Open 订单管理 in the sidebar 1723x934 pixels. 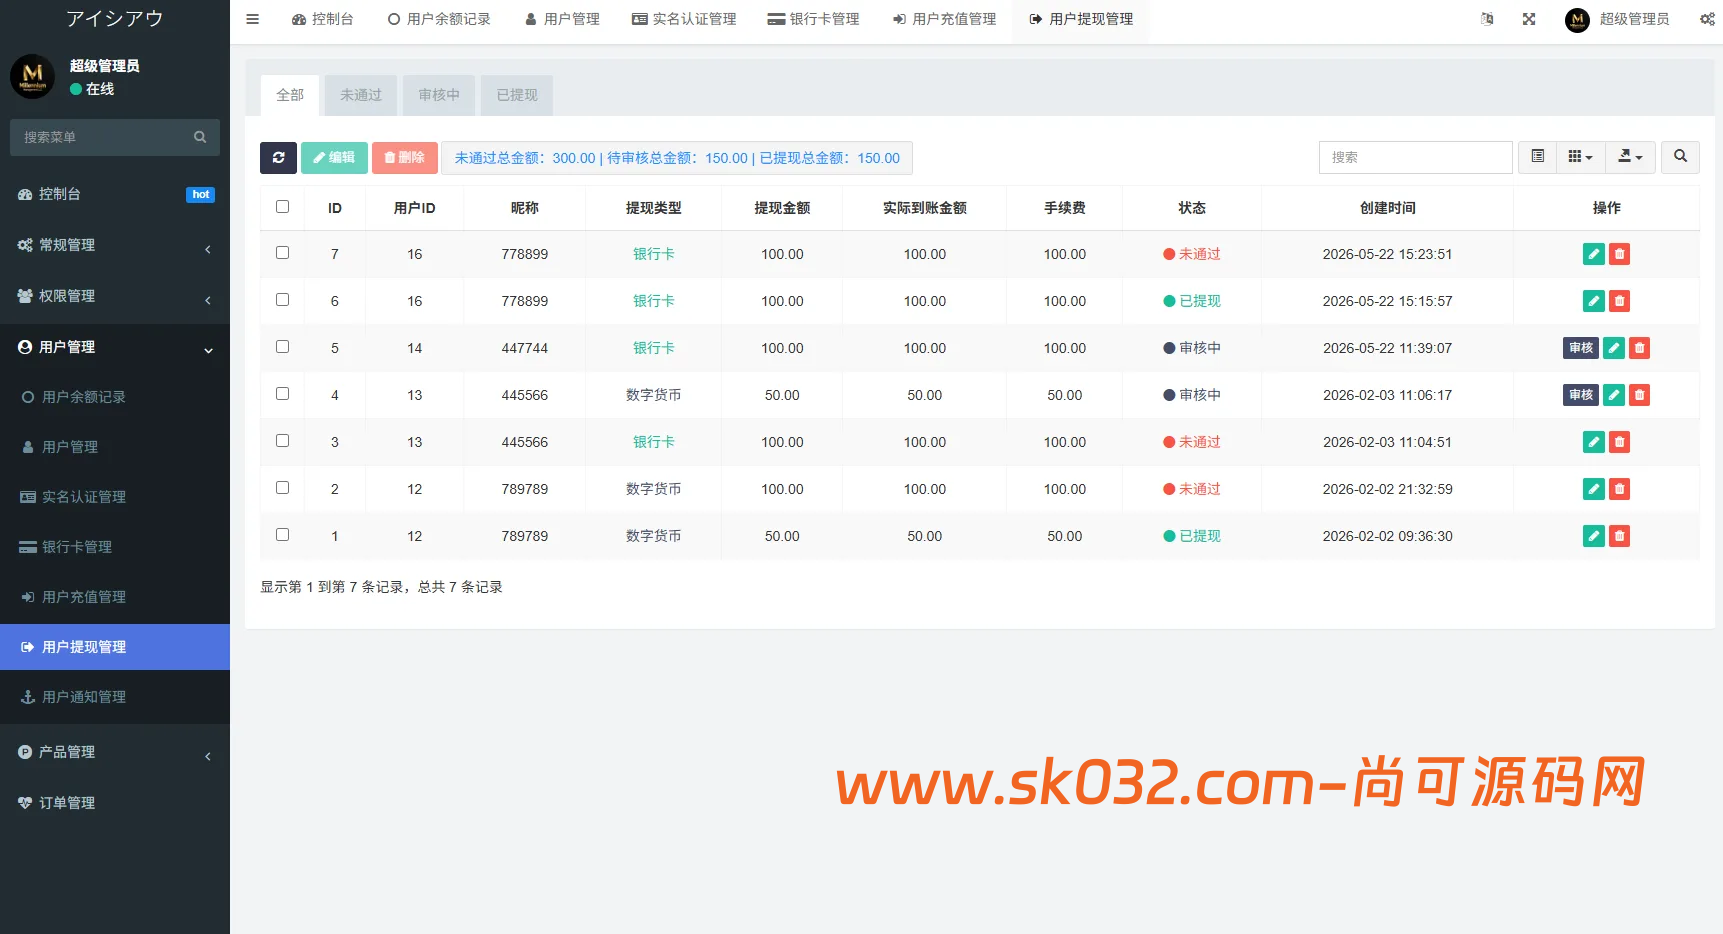[x=115, y=803]
